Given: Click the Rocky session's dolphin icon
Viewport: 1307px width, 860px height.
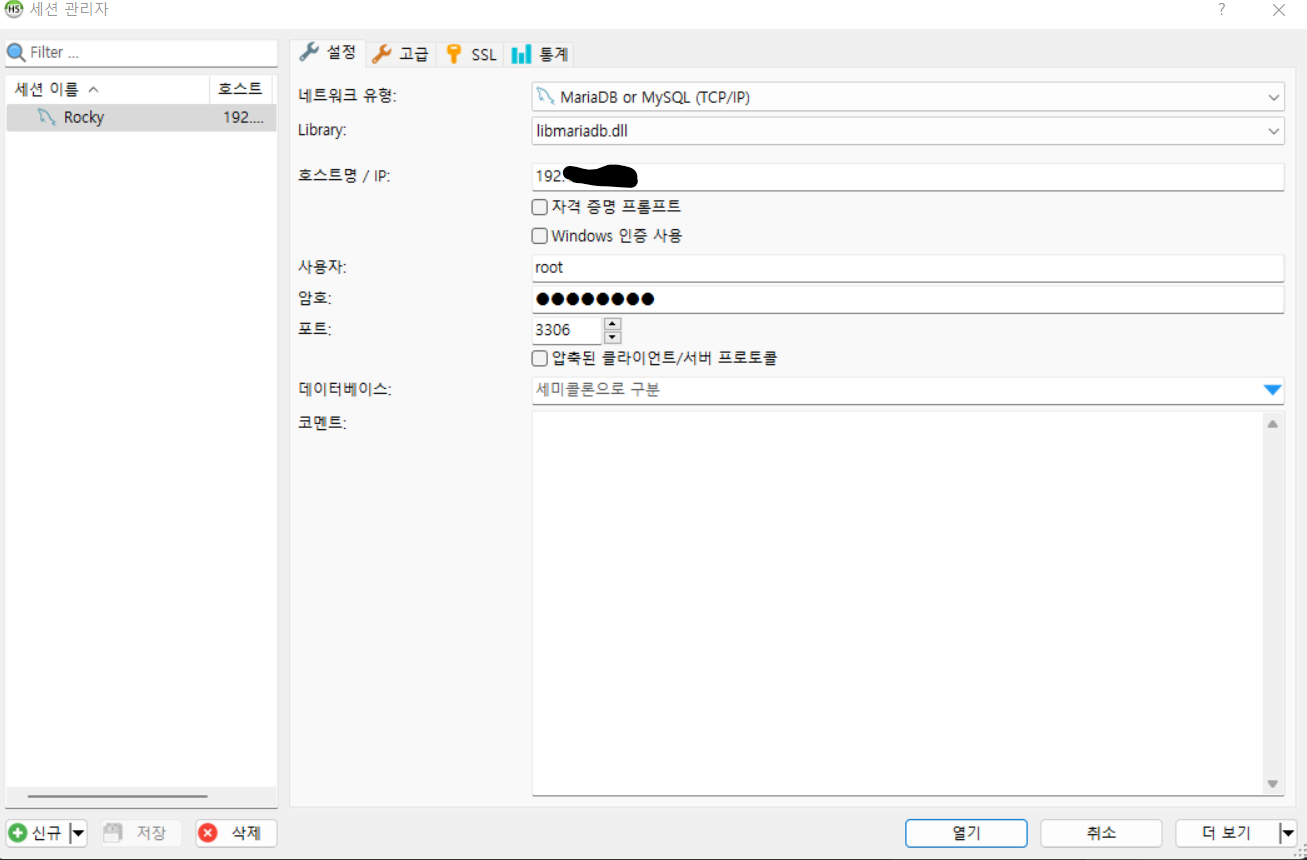Looking at the screenshot, I should [x=46, y=117].
